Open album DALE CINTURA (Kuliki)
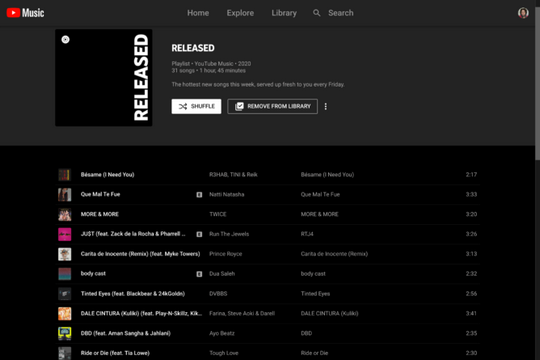The height and width of the screenshot is (360, 540). click(x=329, y=313)
